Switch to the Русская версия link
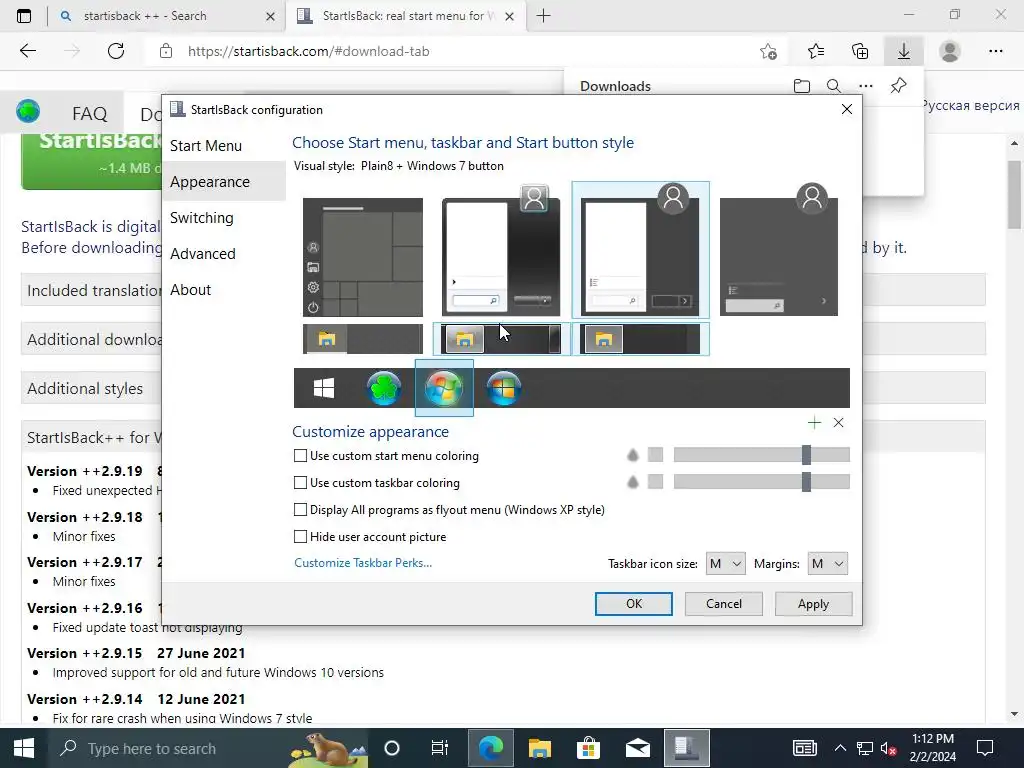 click(970, 106)
